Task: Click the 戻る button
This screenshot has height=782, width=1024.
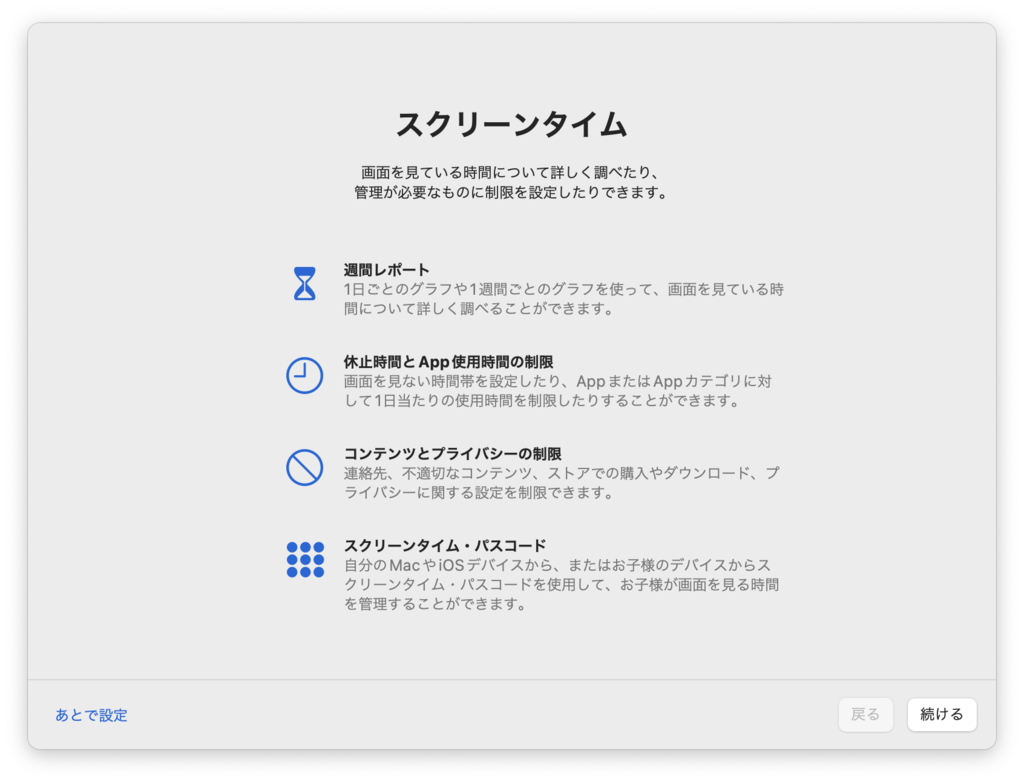Action: pyautogui.click(x=865, y=714)
